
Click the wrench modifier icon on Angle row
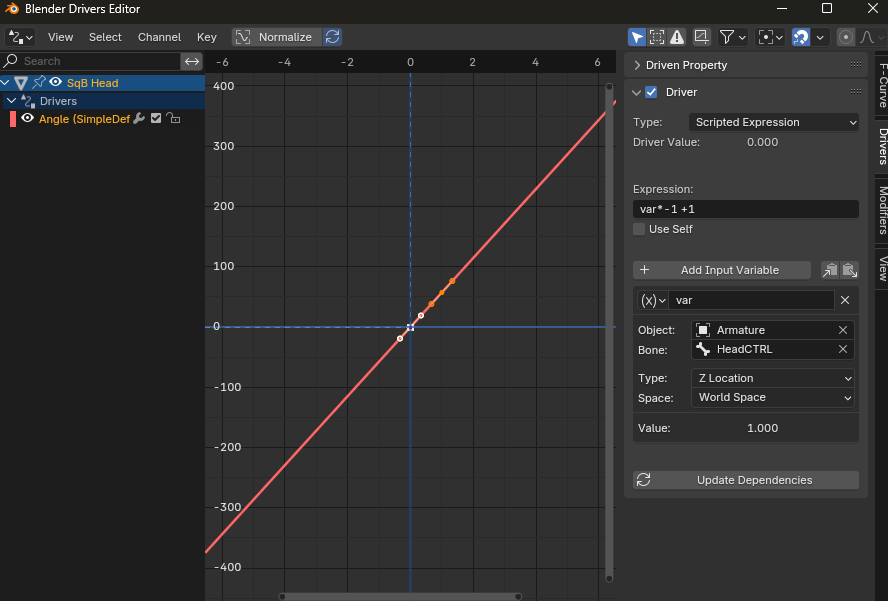(139, 118)
